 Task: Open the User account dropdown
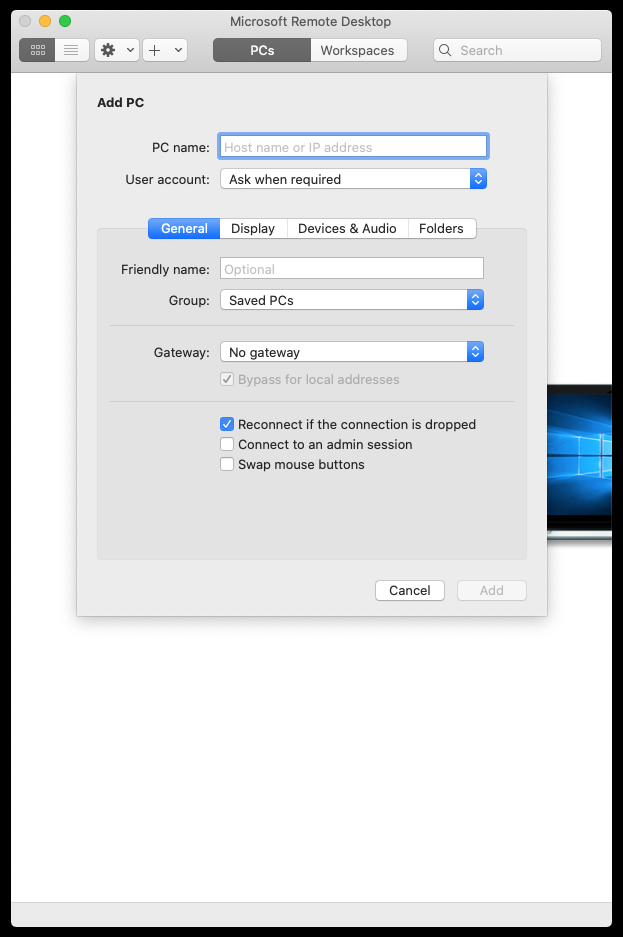(x=354, y=179)
